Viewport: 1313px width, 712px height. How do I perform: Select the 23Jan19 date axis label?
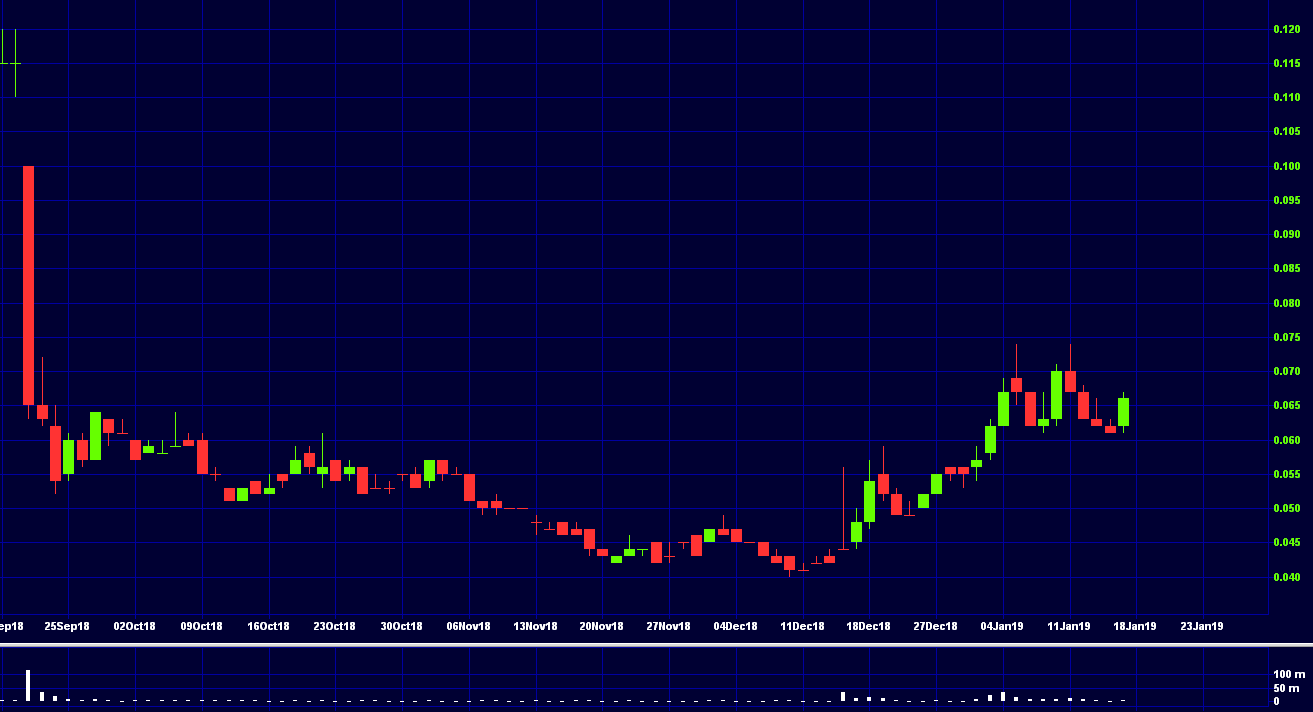click(x=1202, y=626)
